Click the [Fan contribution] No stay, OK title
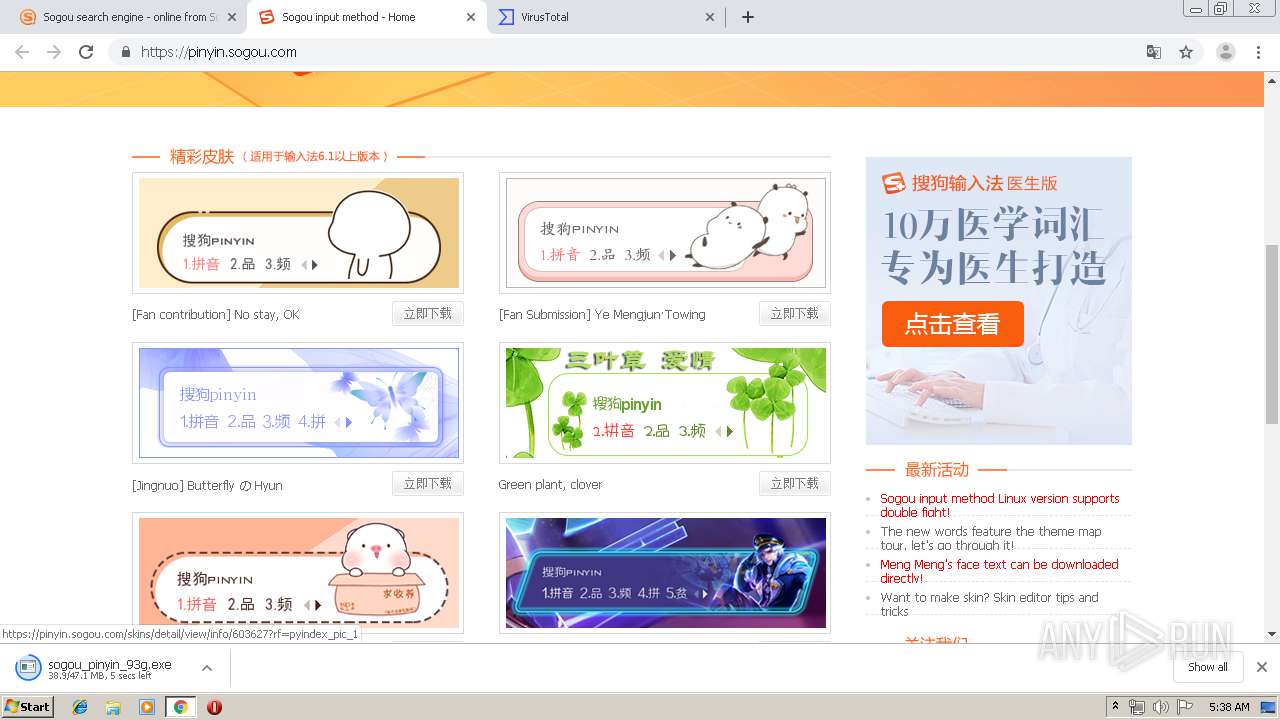Image resolution: width=1280 pixels, height=720 pixels. pyautogui.click(x=216, y=314)
